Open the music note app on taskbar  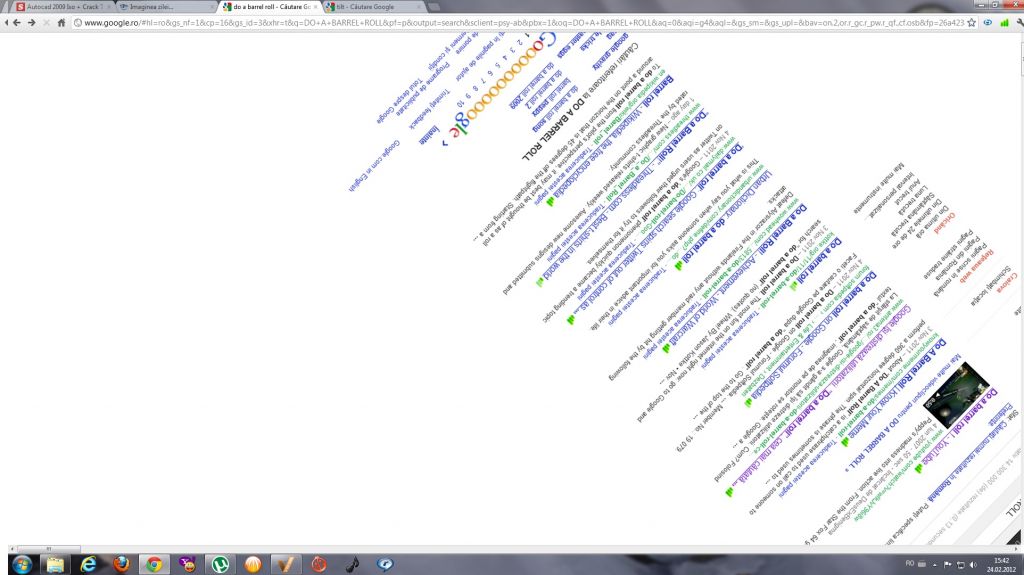click(x=352, y=564)
